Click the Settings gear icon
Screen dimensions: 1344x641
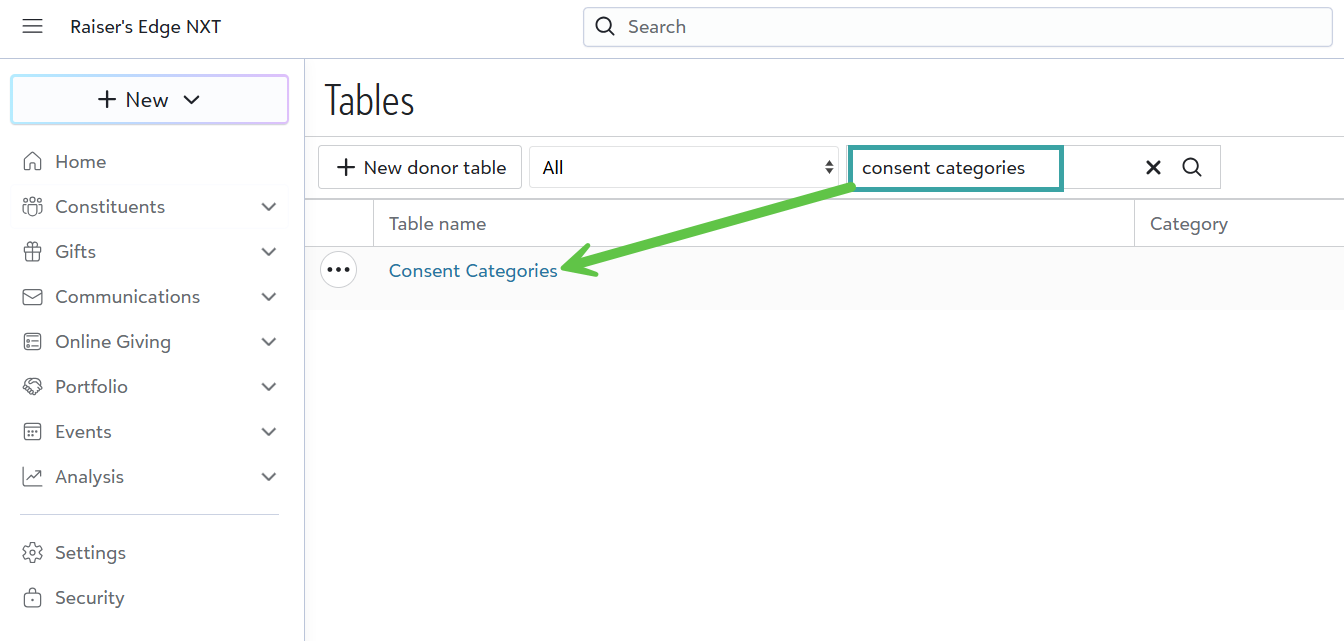(x=33, y=553)
